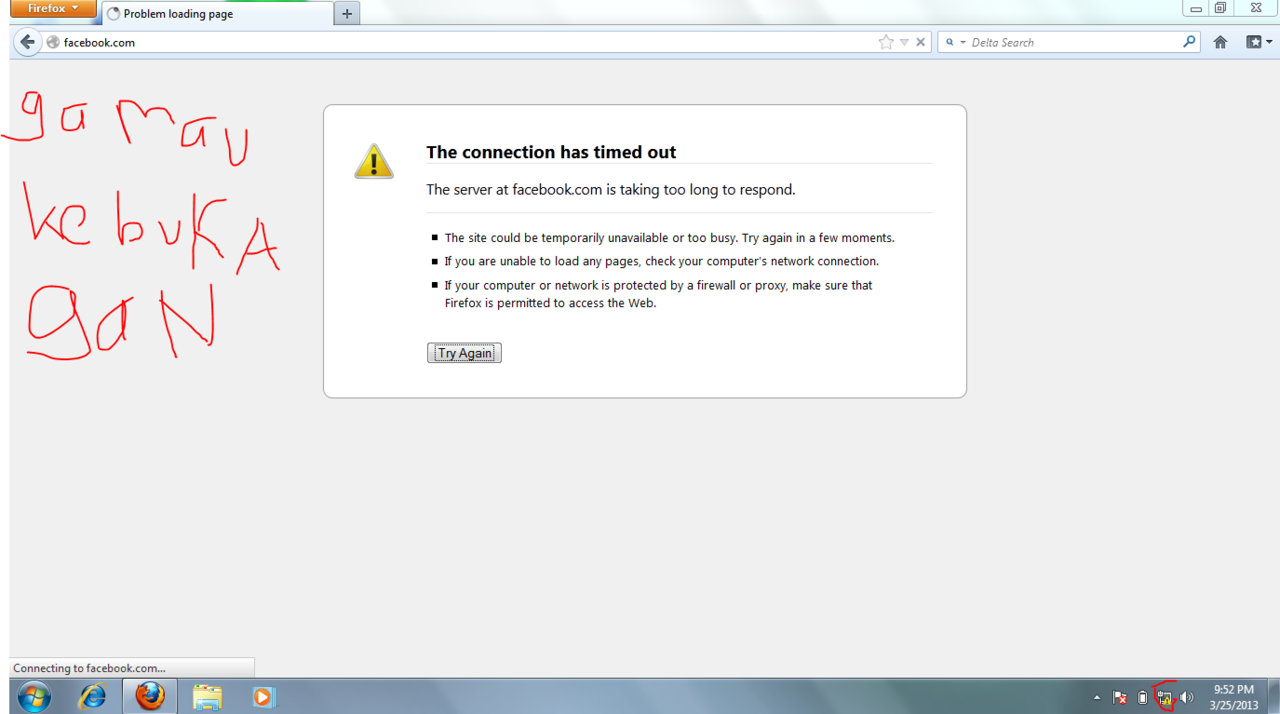Image resolution: width=1280 pixels, height=714 pixels.
Task: Click the network tray icon with warning
Action: click(x=1164, y=697)
